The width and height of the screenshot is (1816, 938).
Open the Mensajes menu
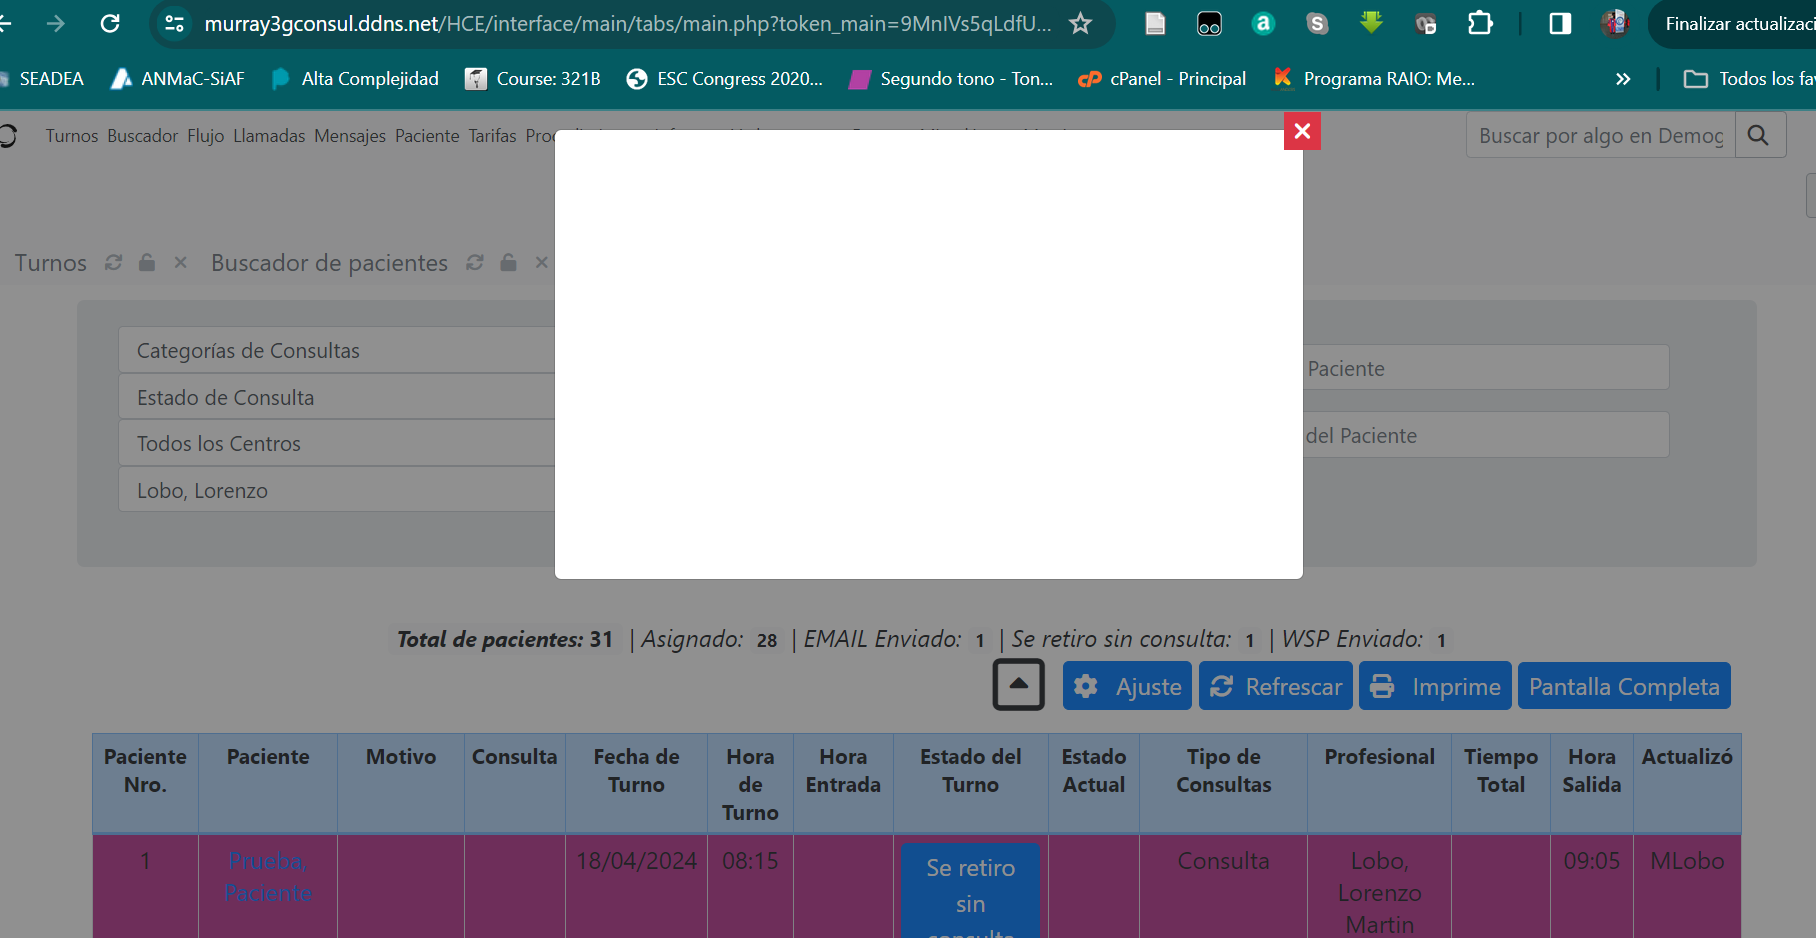(350, 136)
